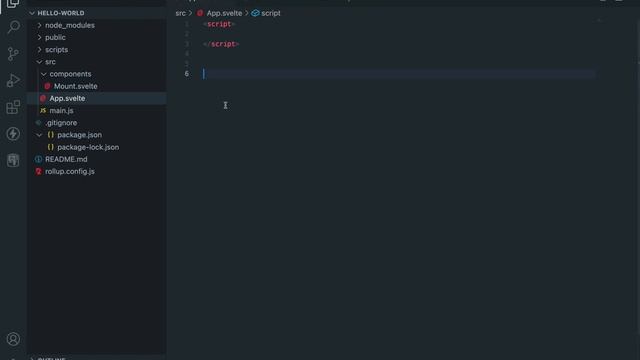Open the Accounts menu icon
The height and width of the screenshot is (360, 640).
(13, 339)
